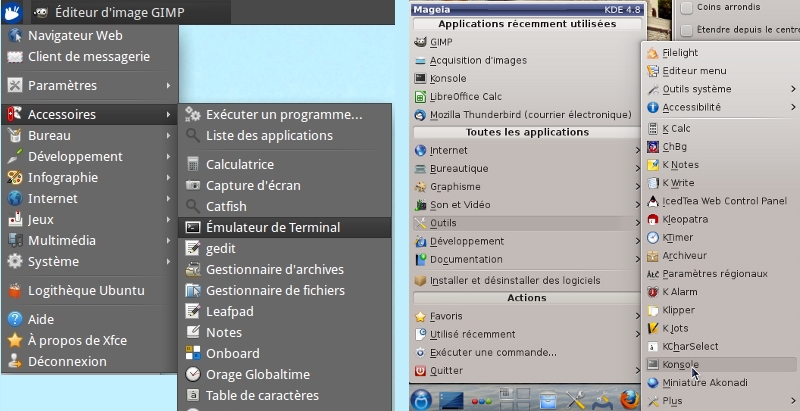This screenshot has height=411, width=800.
Task: Select Acquisition d'images entry
Action: [527, 60]
